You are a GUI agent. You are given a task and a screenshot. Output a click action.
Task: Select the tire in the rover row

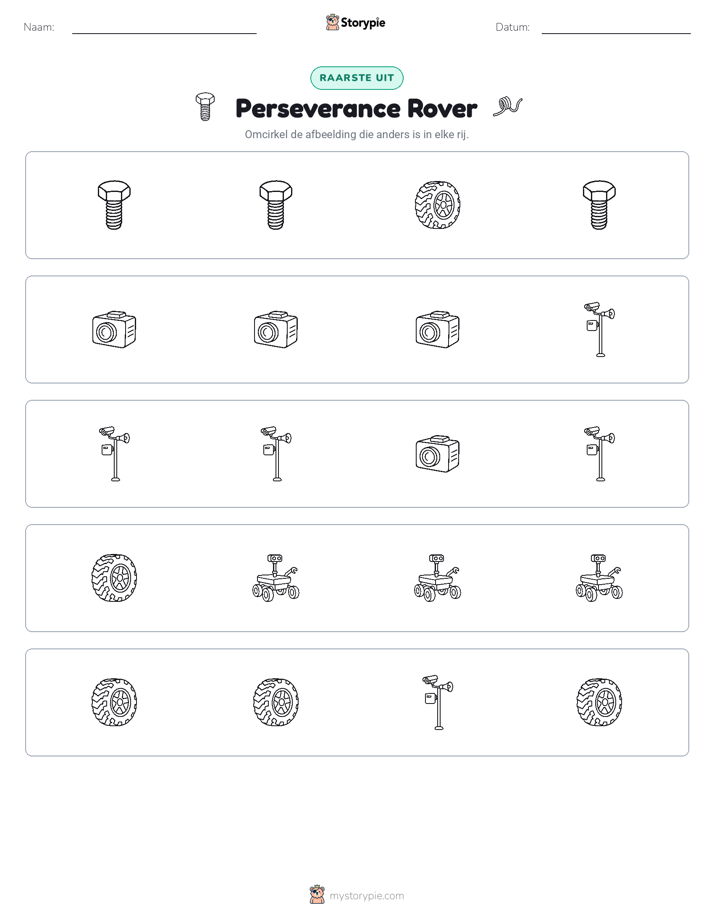click(x=114, y=578)
